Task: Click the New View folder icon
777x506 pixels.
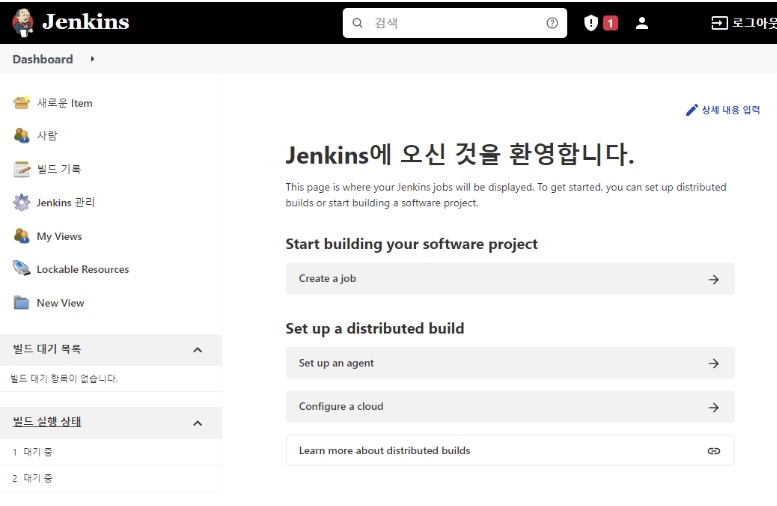Action: tap(21, 302)
